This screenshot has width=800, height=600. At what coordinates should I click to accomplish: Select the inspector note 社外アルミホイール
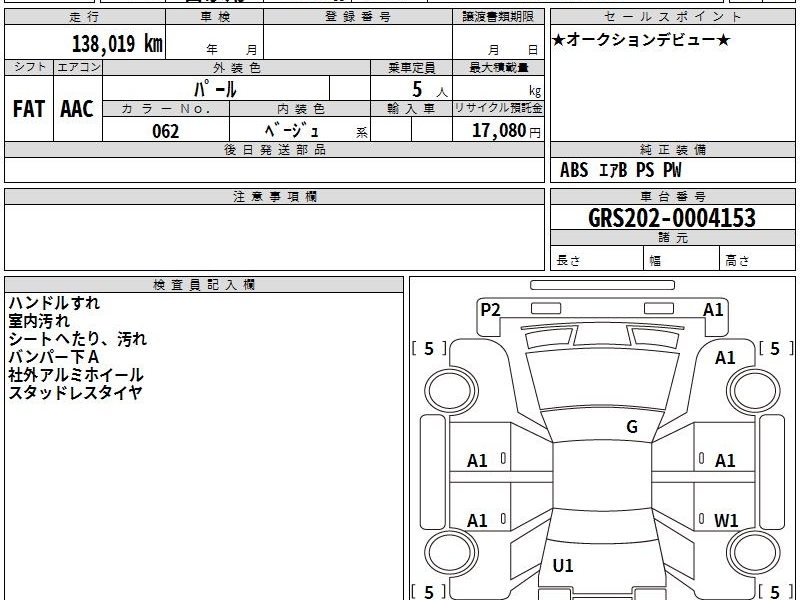(x=76, y=375)
